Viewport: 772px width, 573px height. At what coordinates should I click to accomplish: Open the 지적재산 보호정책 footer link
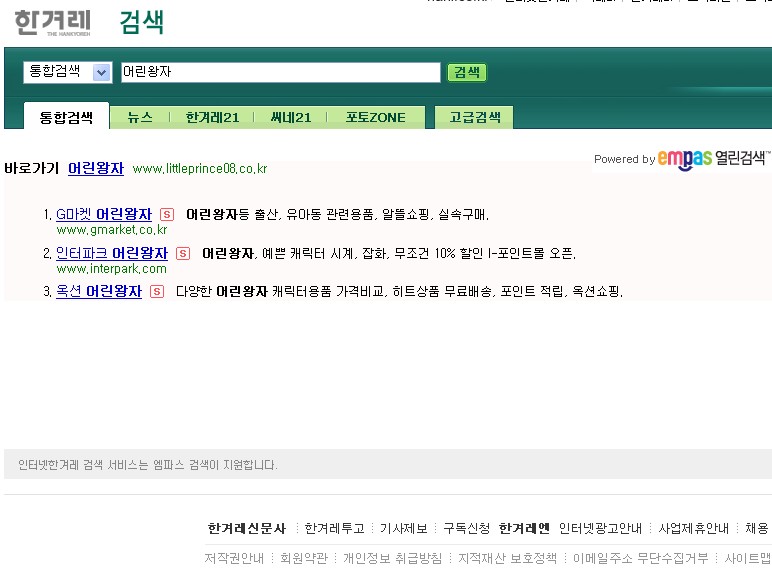click(x=508, y=558)
